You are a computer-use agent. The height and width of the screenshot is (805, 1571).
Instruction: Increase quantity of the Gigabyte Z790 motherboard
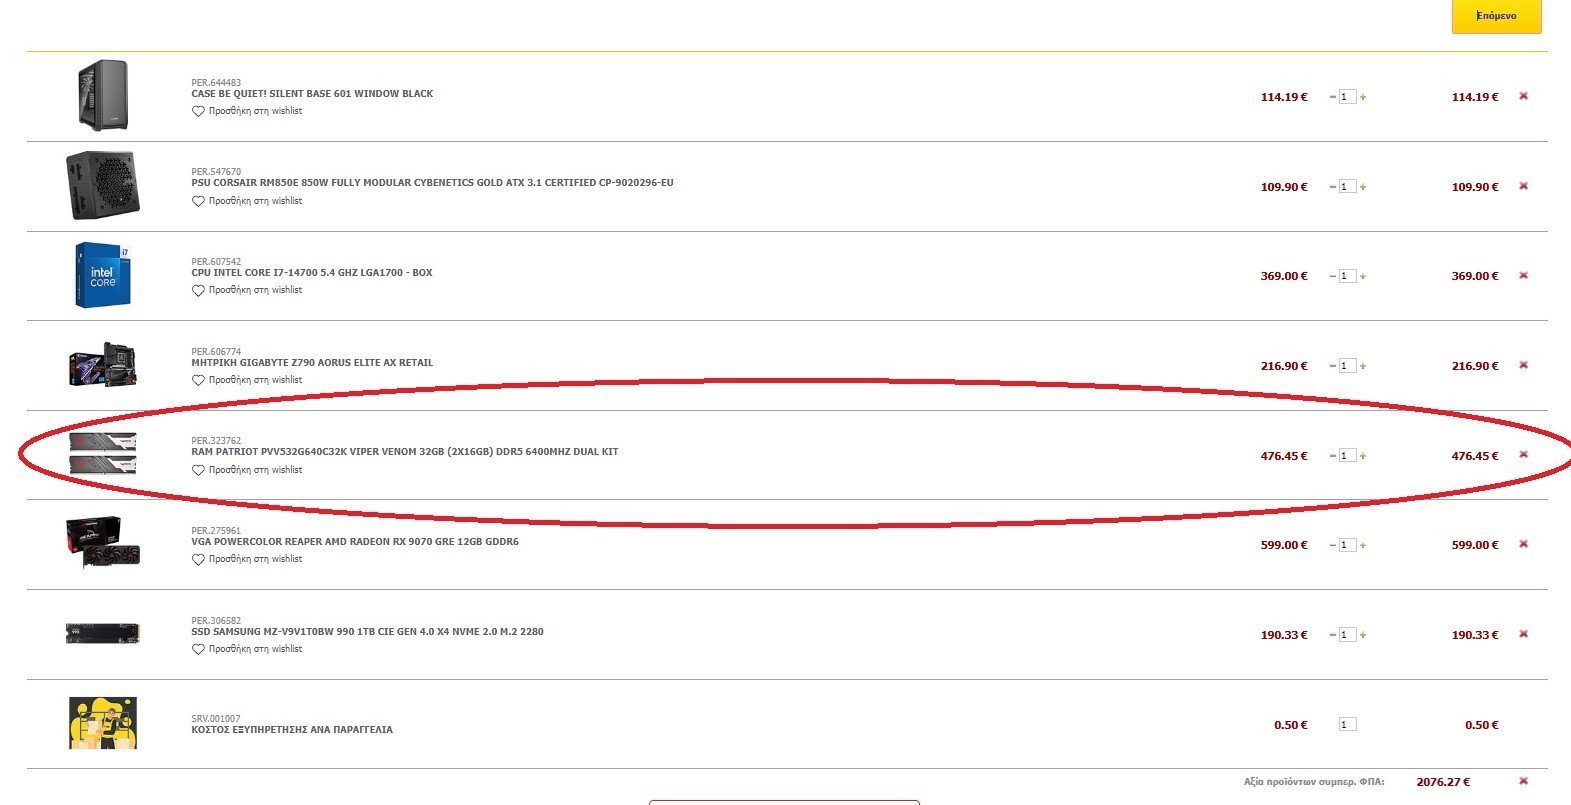[x=1363, y=366]
